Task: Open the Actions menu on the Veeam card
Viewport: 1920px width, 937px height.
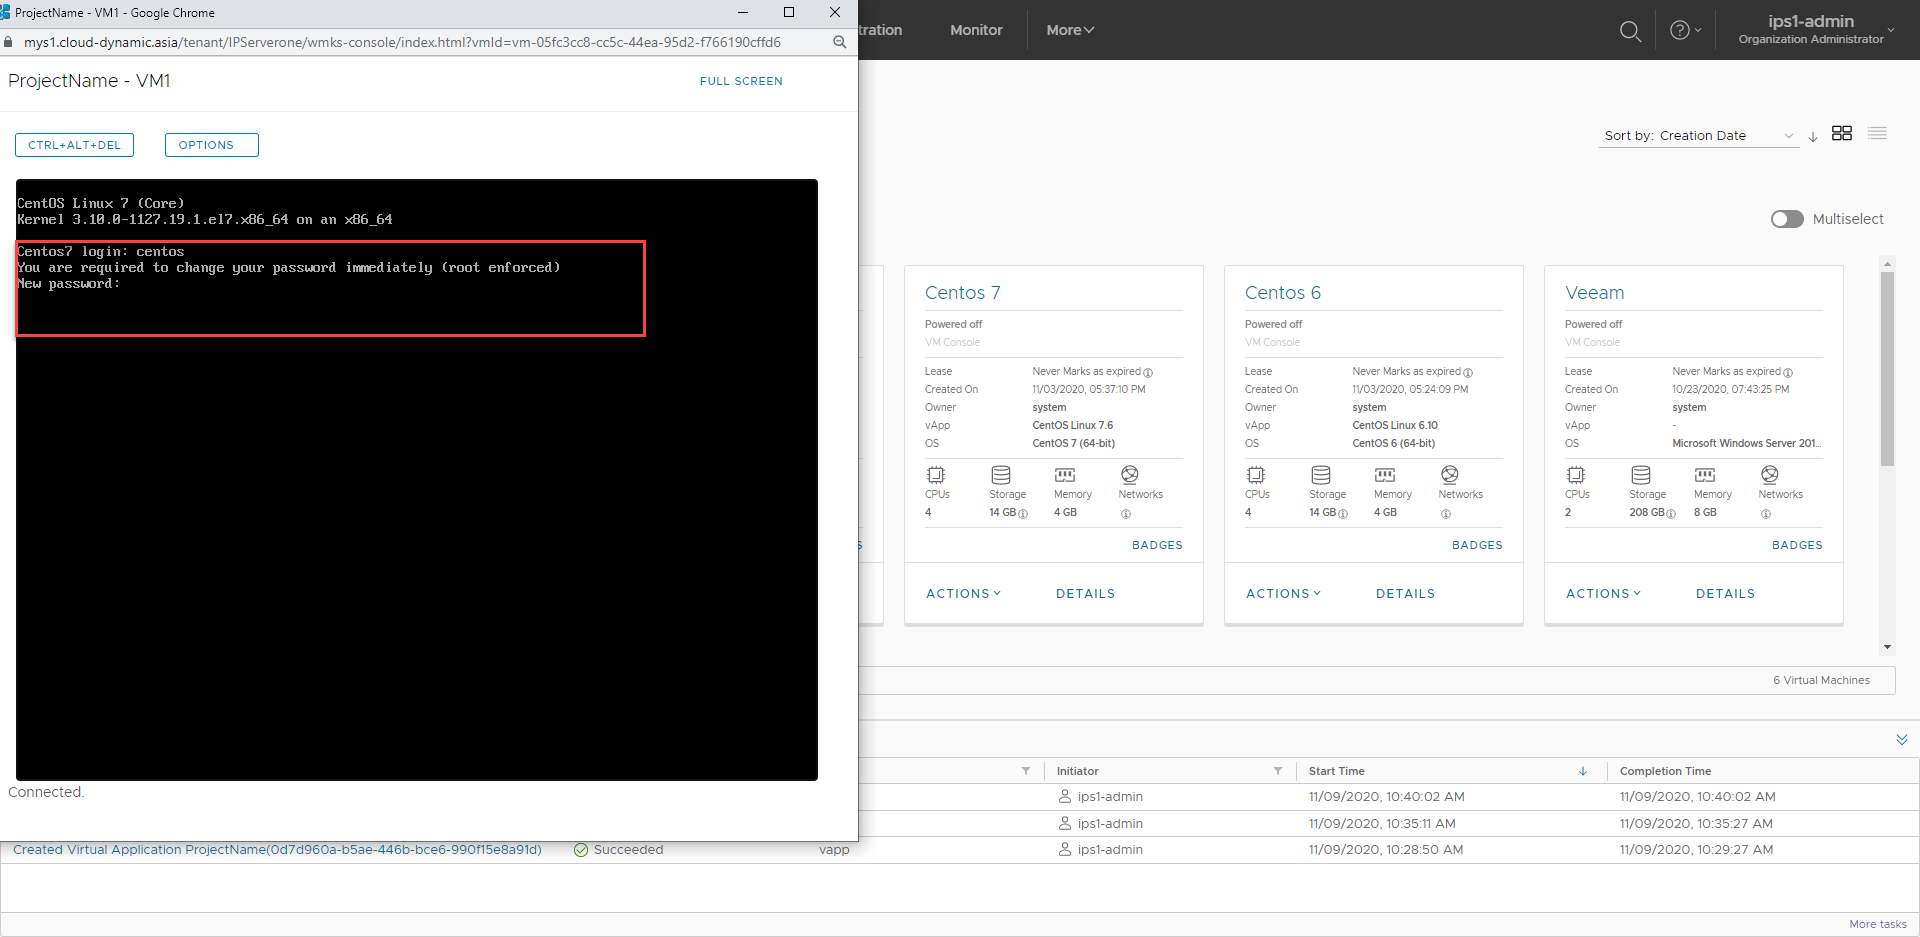Action: [1602, 593]
